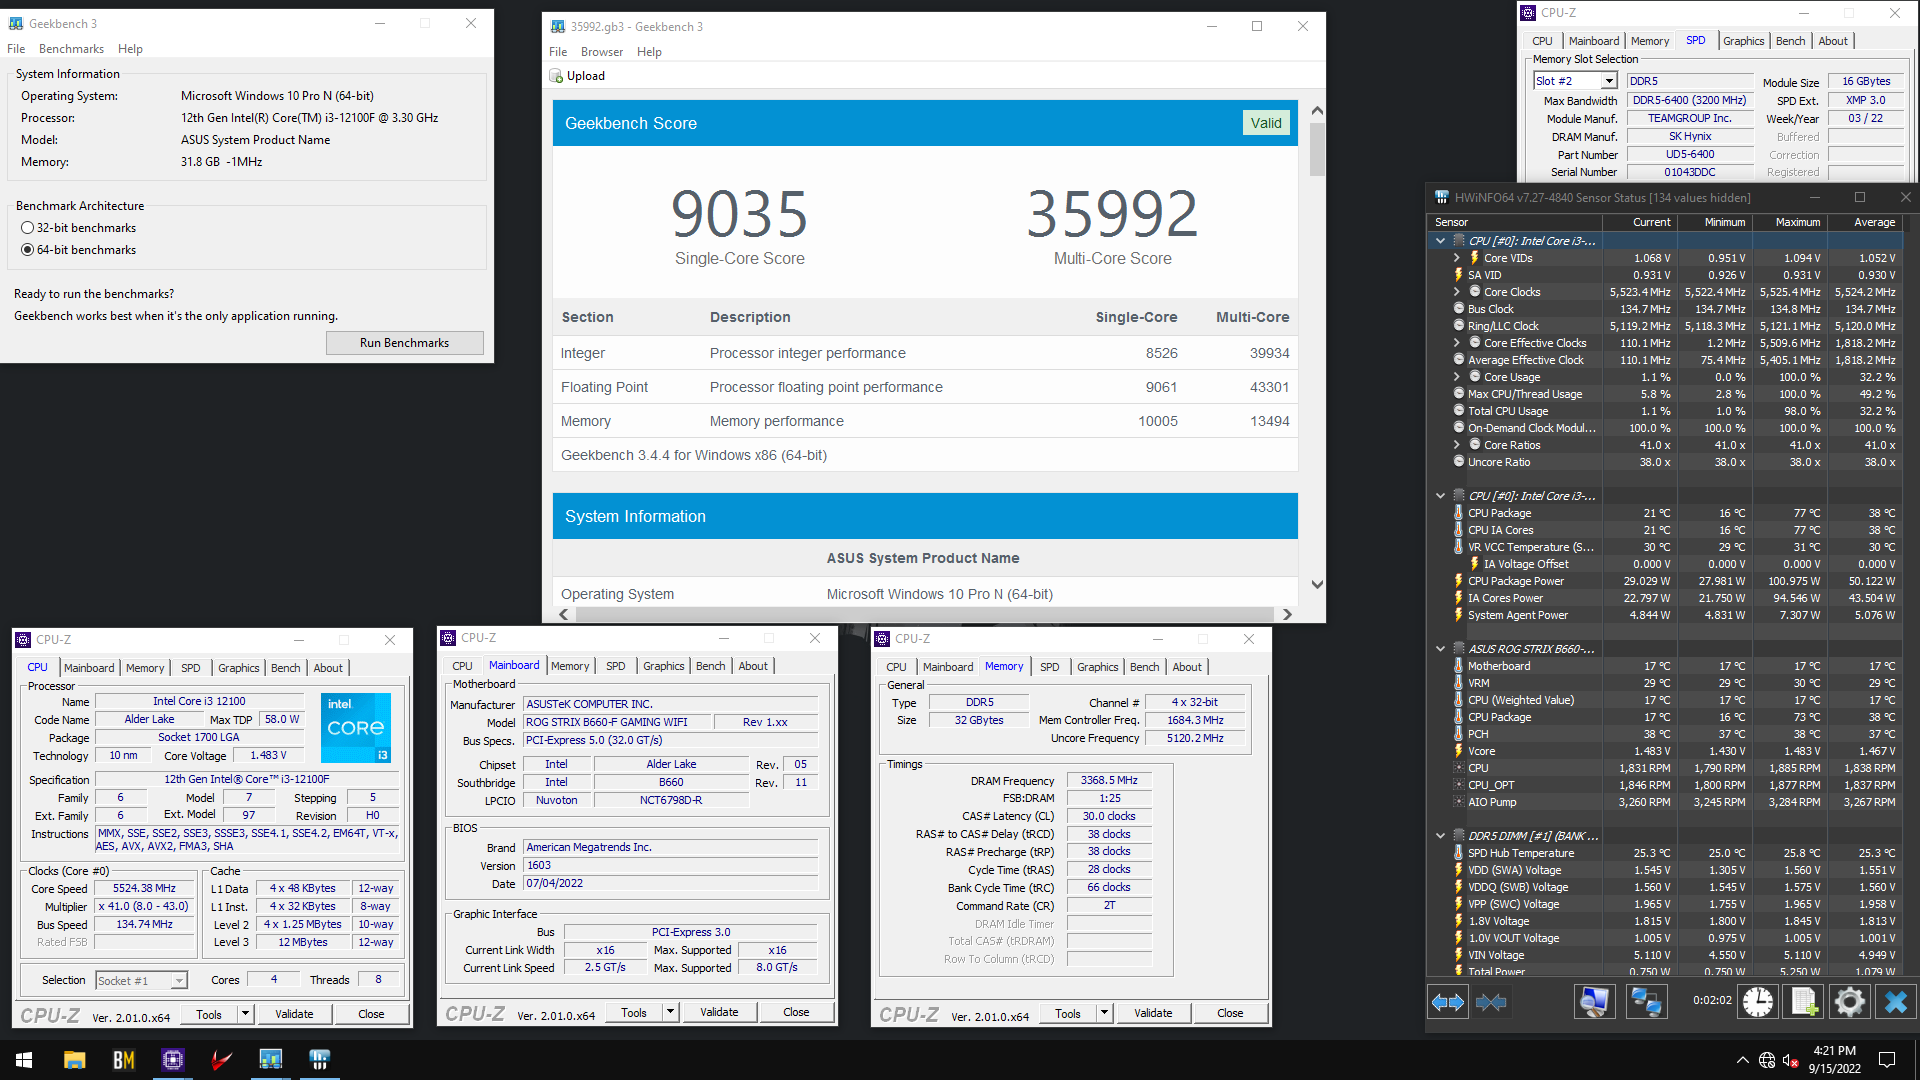The height and width of the screenshot is (1080, 1920).
Task: Switch to HWiNFO from taskbar
Action: 320,1060
